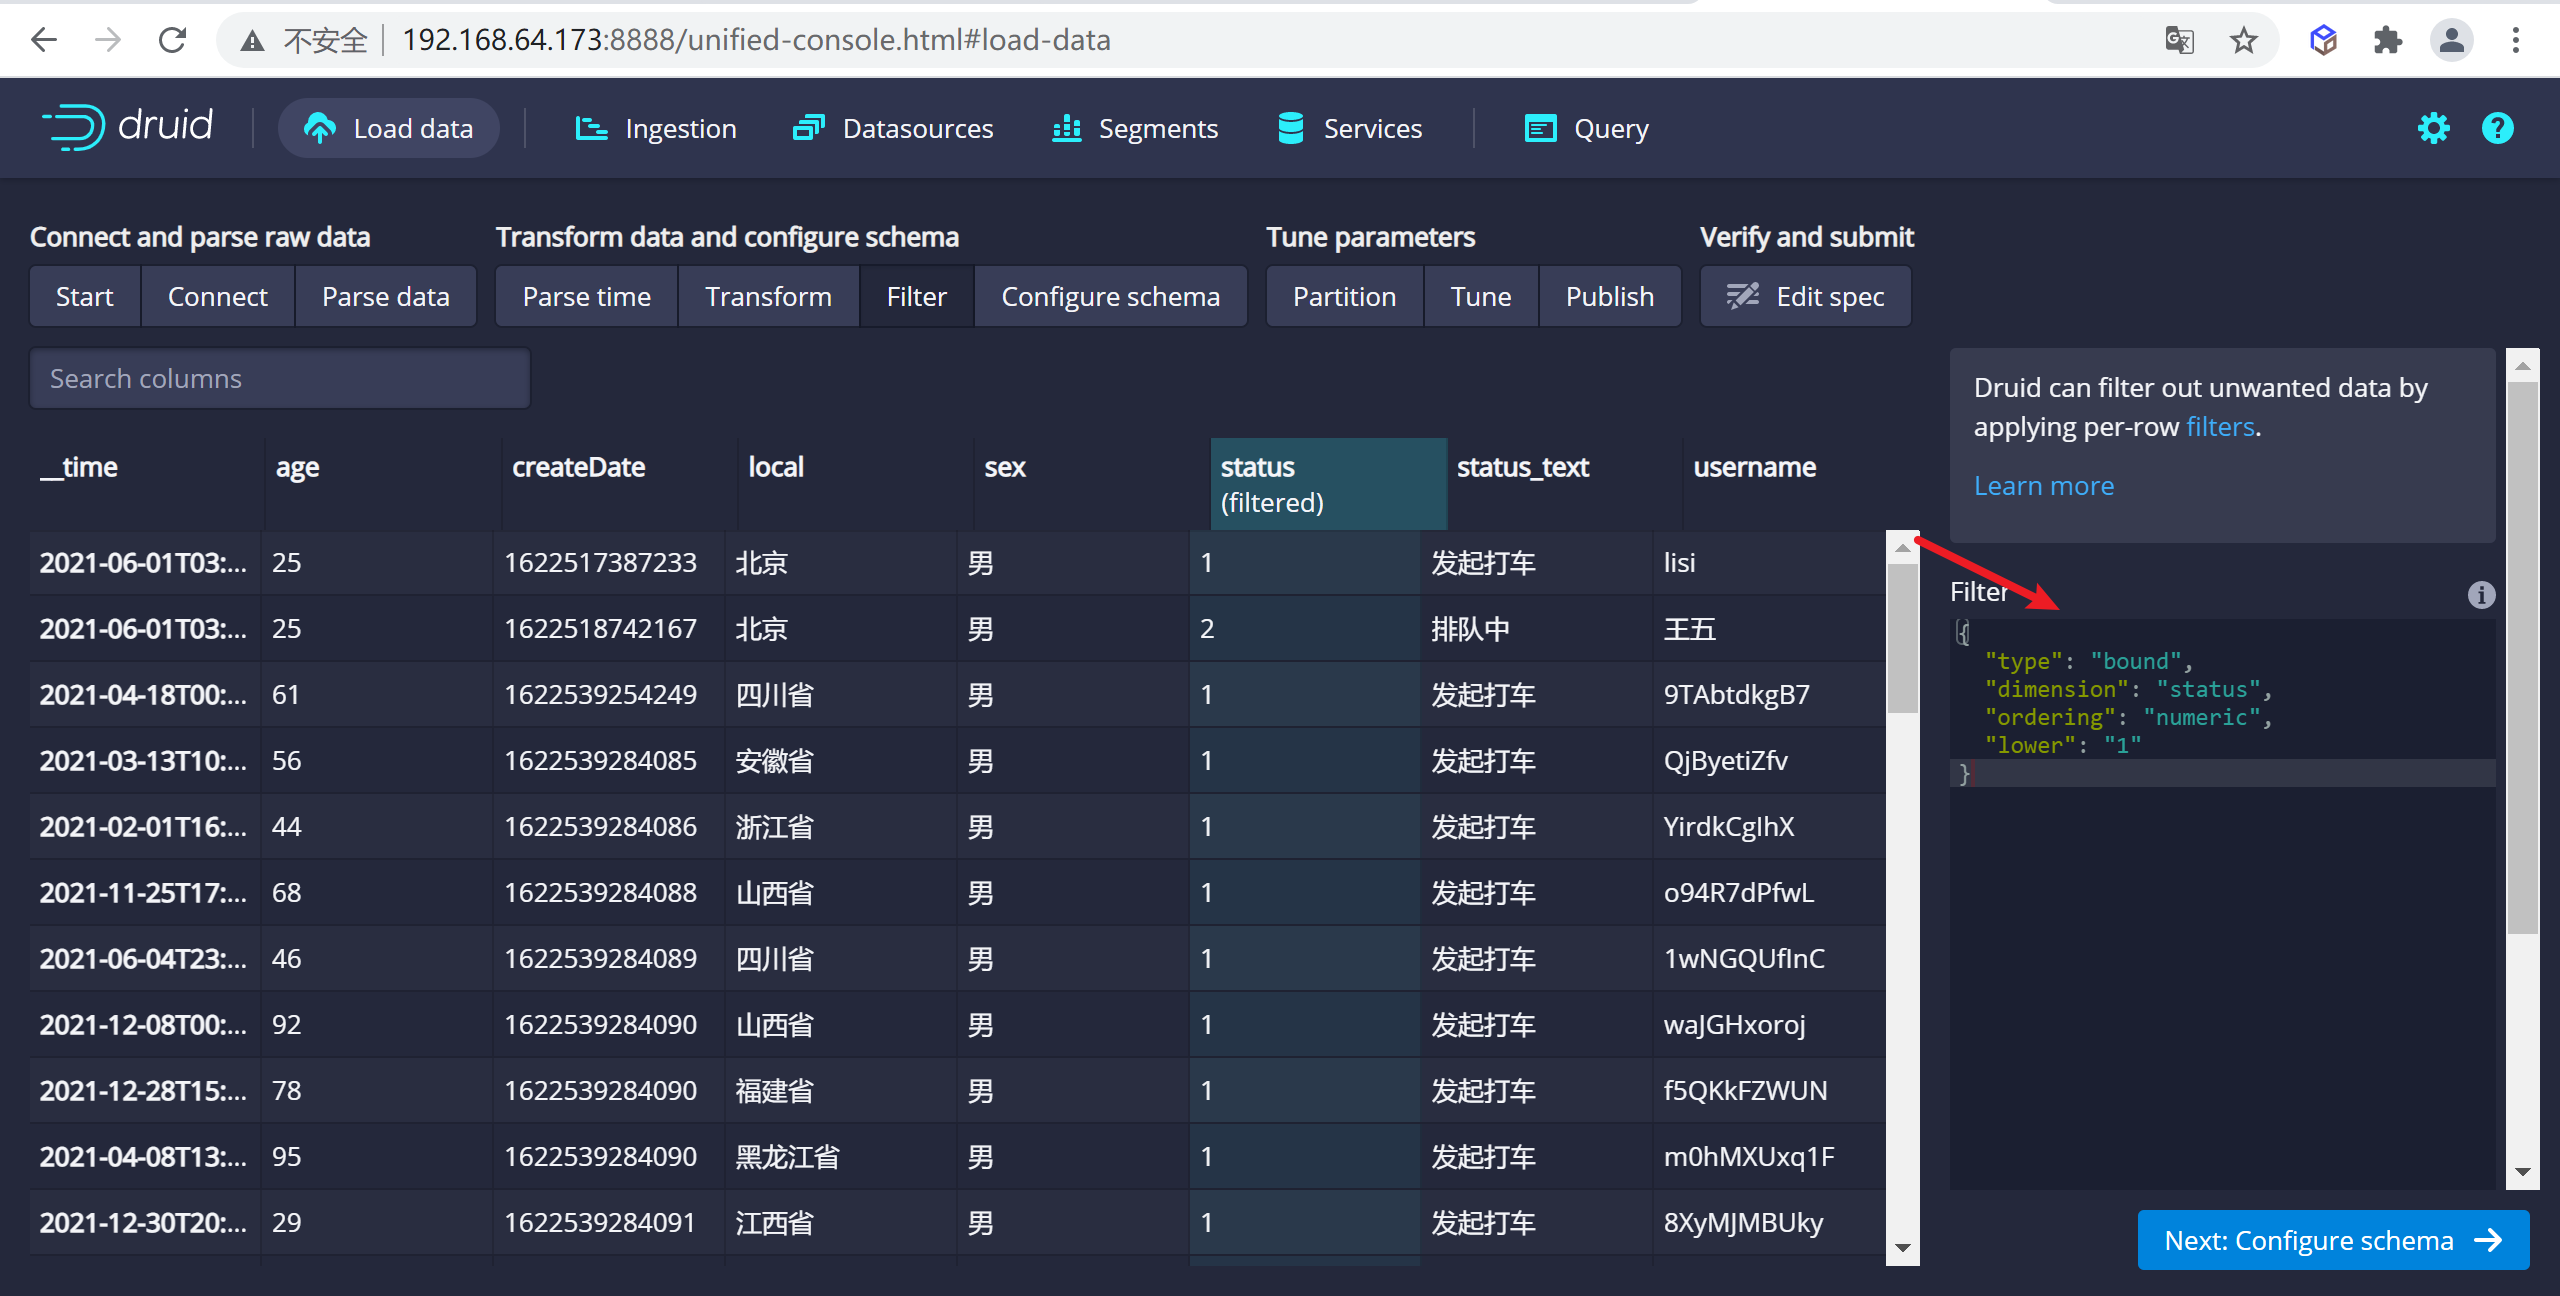Image resolution: width=2560 pixels, height=1296 pixels.
Task: Select the status filtered column header
Action: coord(1328,484)
